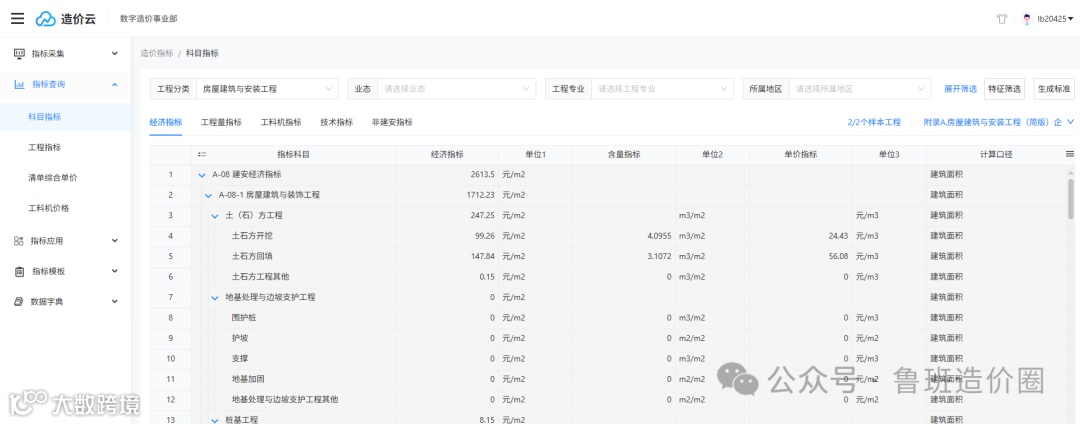Screen dimensions: 1080x424
Task: Open 工程专业 selection dropdown
Action: tap(662, 89)
